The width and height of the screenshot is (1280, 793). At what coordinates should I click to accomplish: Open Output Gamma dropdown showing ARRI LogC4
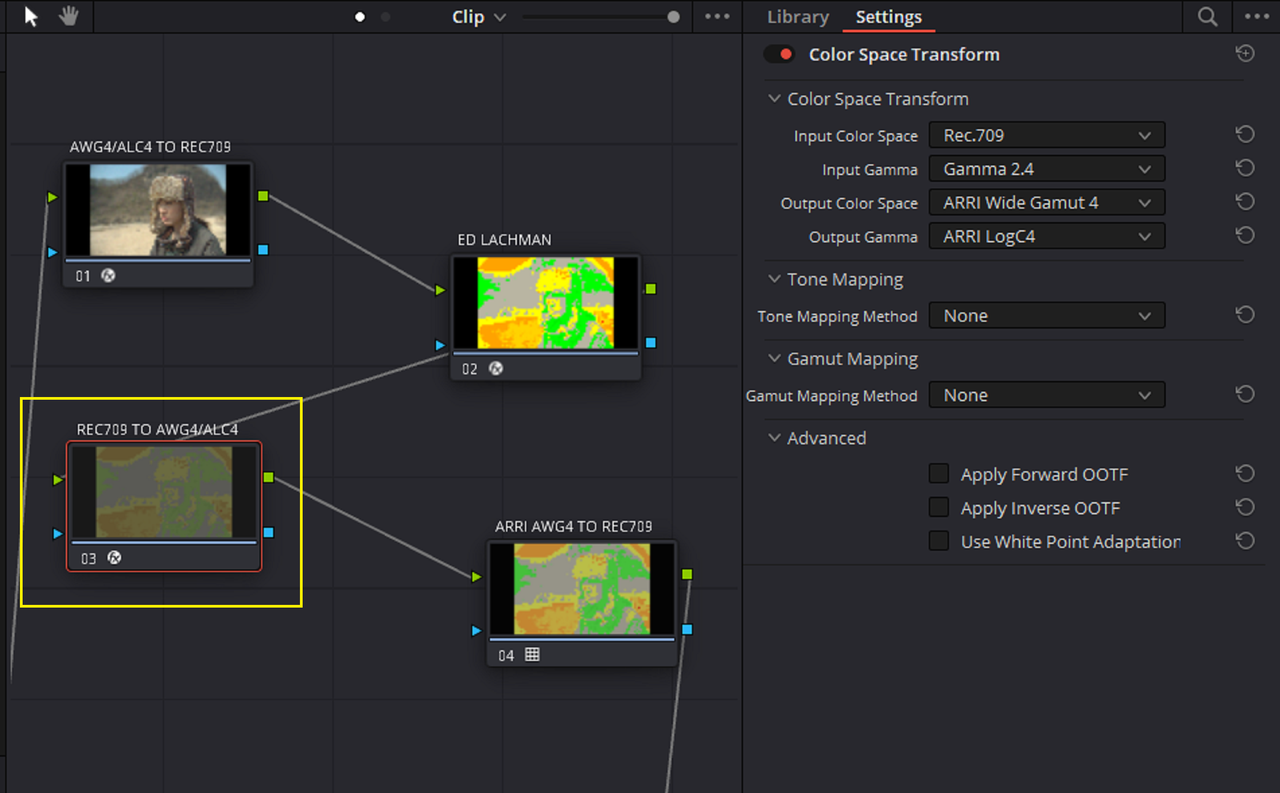(x=1047, y=236)
